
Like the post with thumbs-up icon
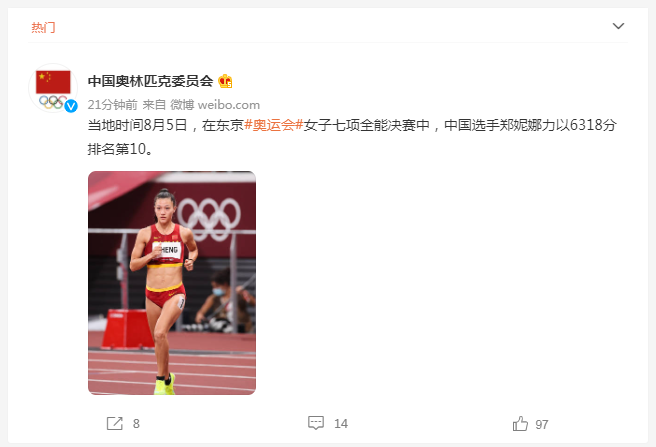click(520, 423)
